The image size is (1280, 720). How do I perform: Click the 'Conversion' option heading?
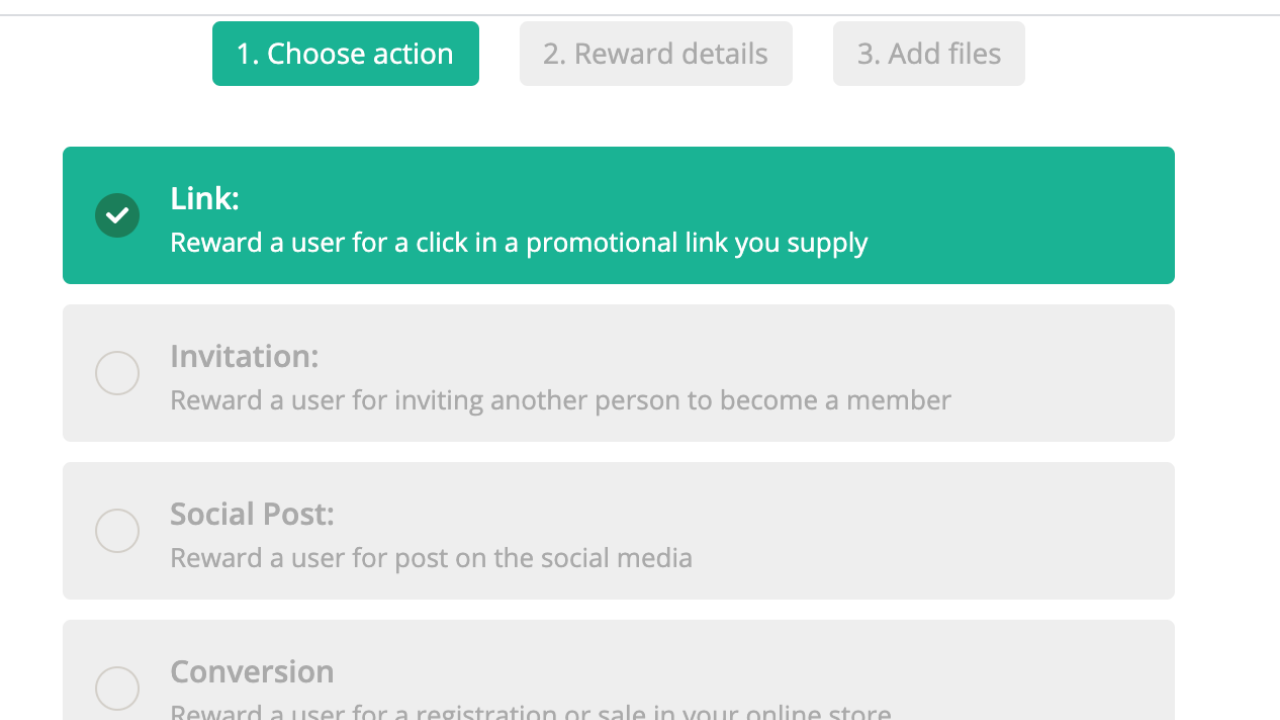coord(252,672)
